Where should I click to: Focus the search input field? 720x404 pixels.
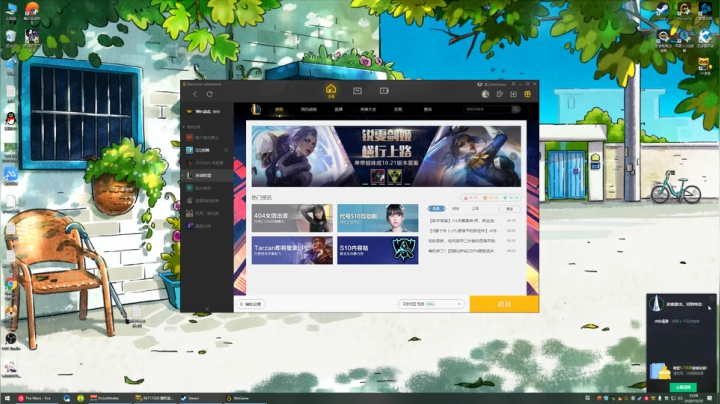[488, 109]
